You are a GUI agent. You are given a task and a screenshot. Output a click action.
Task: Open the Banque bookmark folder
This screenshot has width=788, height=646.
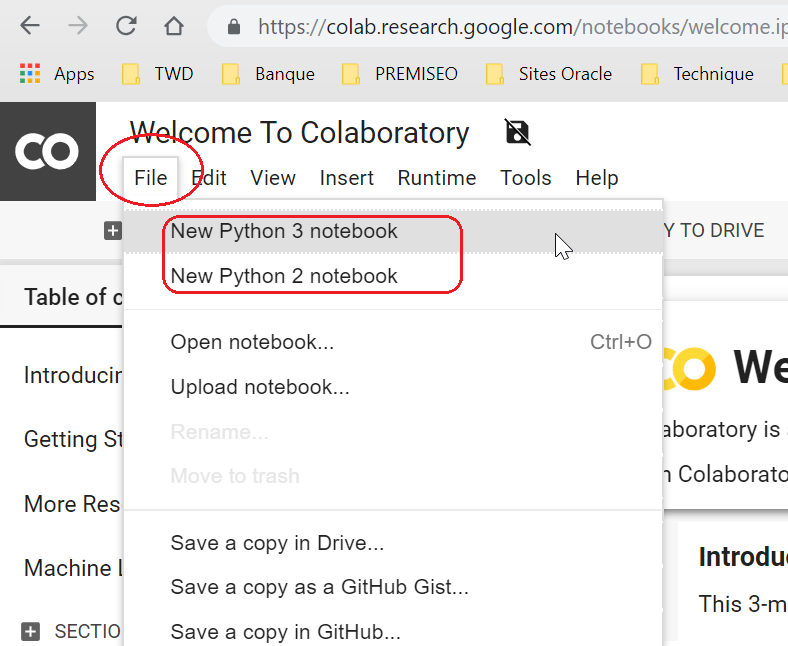pos(268,74)
